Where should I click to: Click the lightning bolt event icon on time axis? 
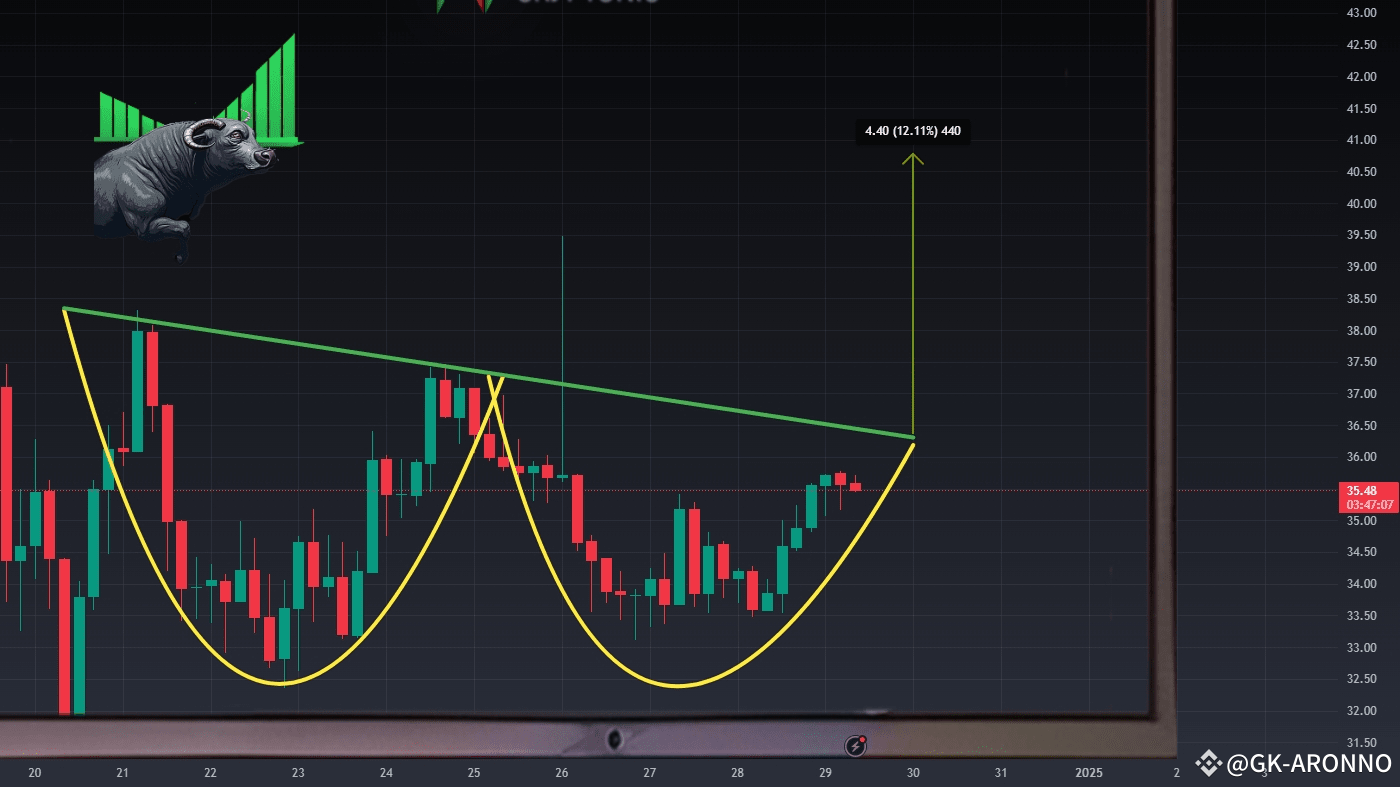[x=856, y=746]
